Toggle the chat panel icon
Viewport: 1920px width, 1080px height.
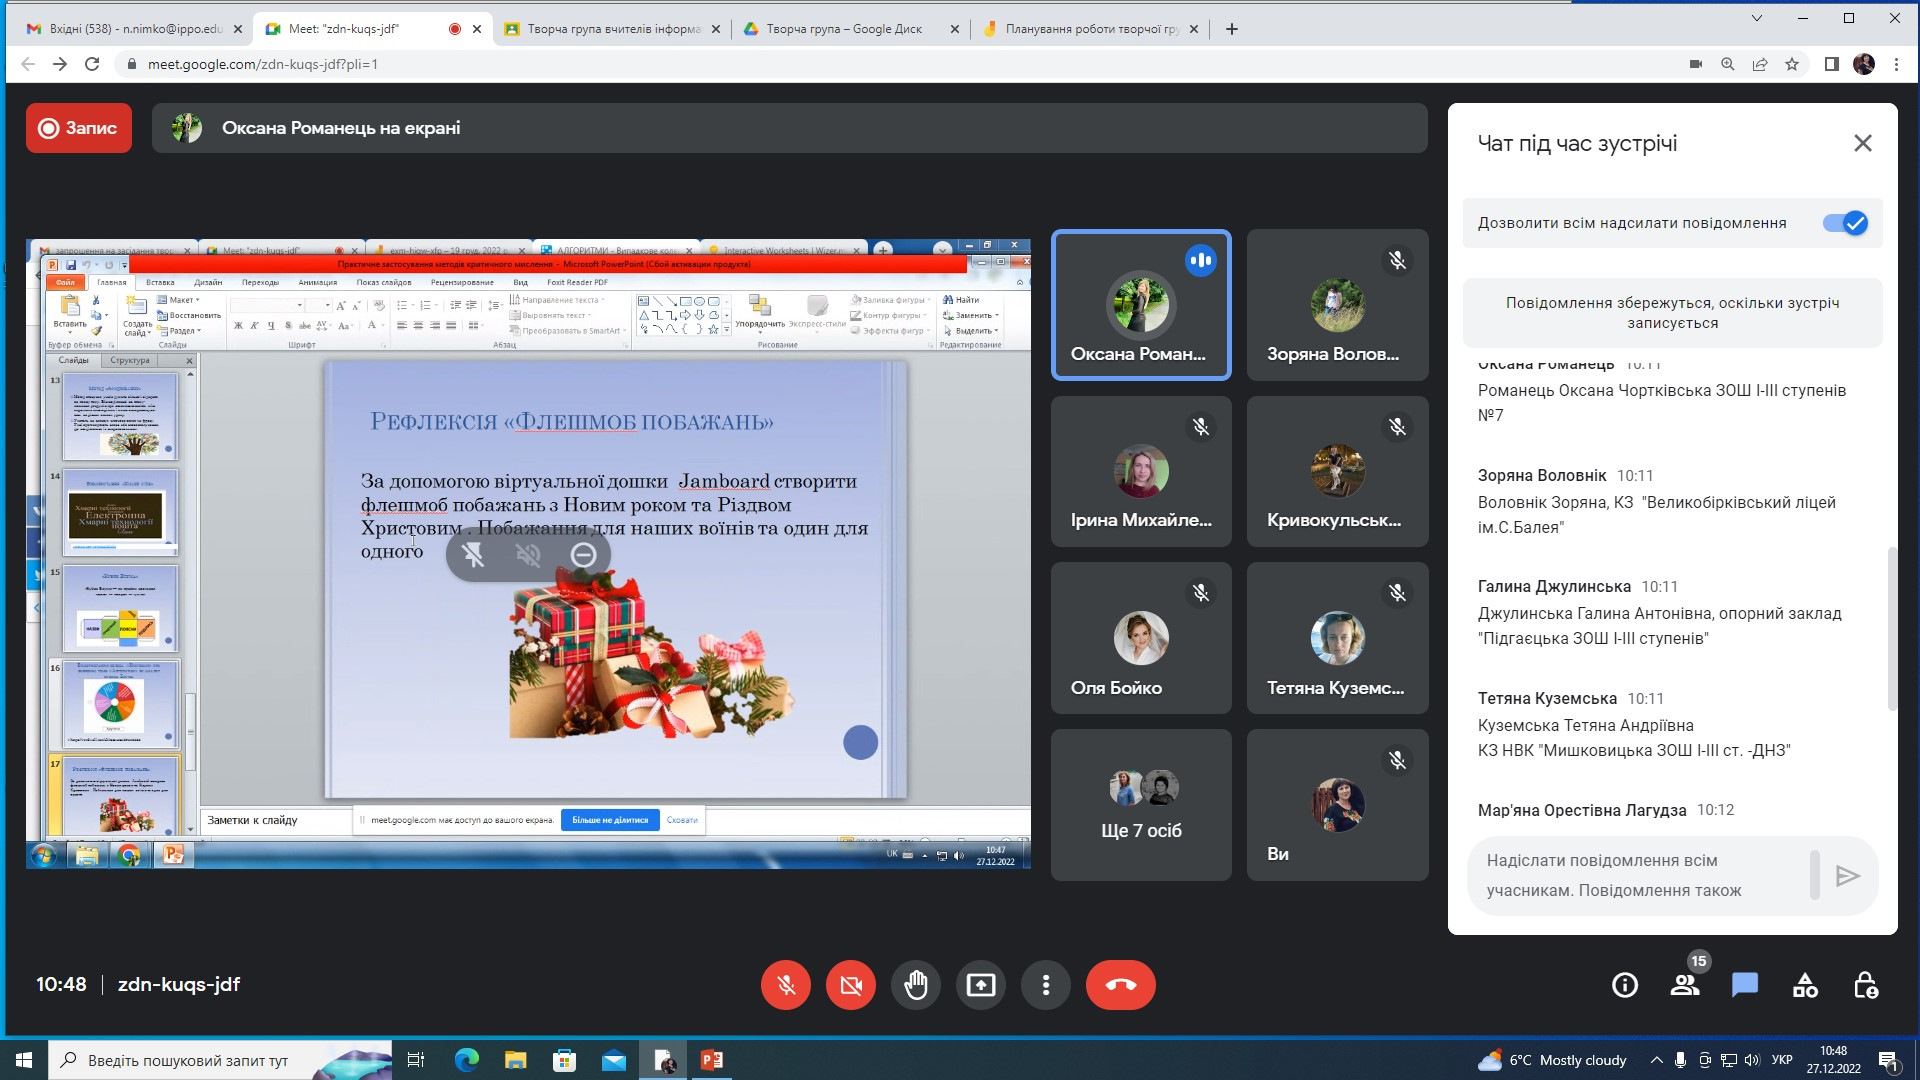[1745, 986]
